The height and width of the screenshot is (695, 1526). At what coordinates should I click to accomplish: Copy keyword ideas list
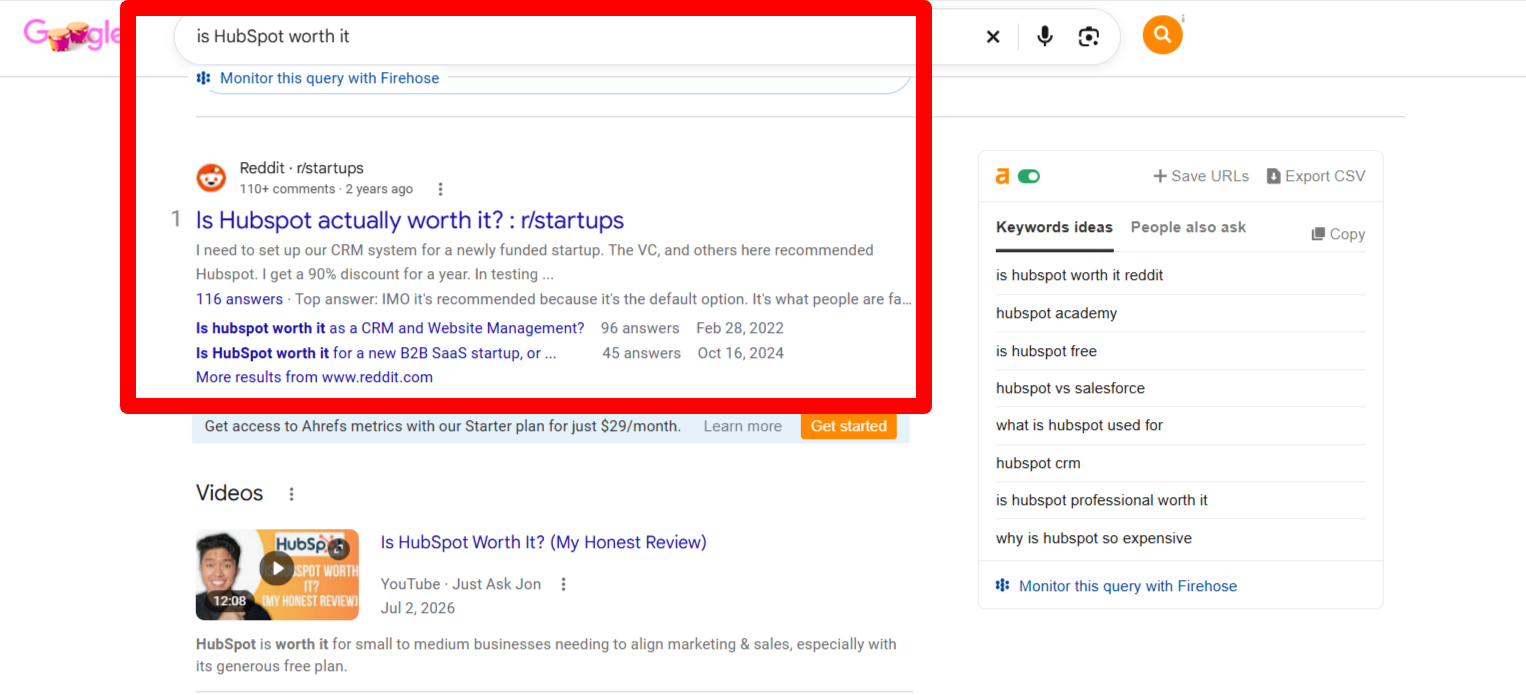1338,234
